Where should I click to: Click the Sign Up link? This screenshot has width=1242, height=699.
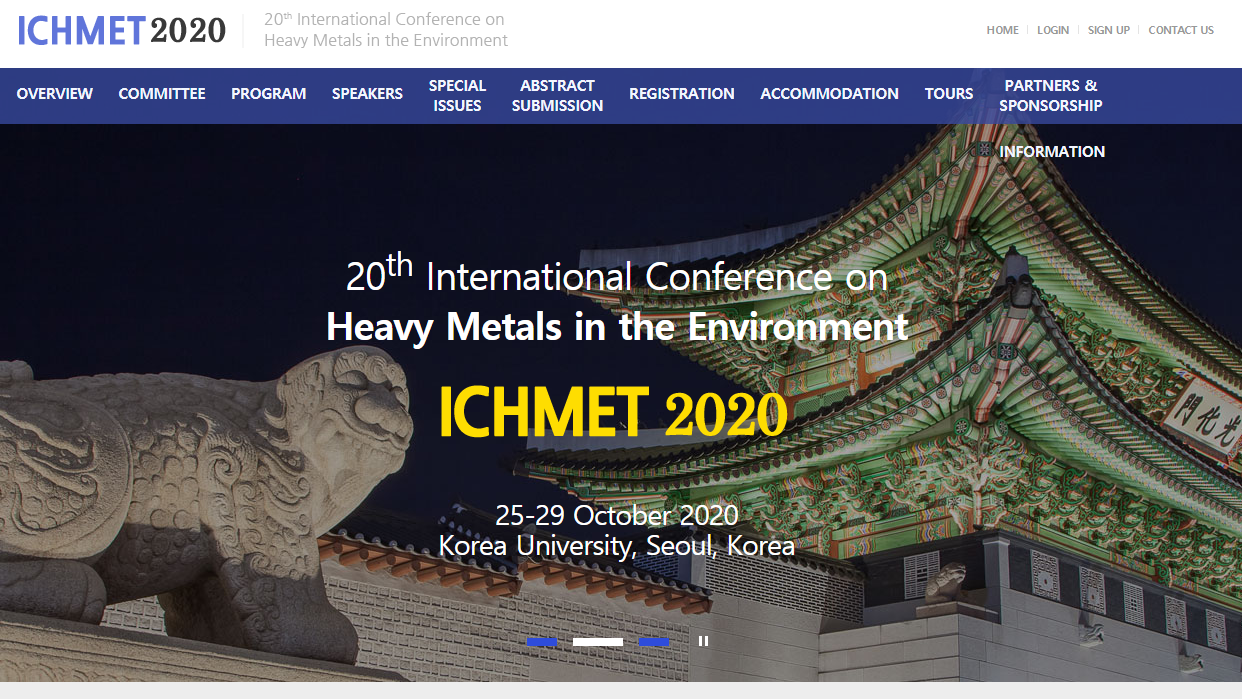point(1109,30)
